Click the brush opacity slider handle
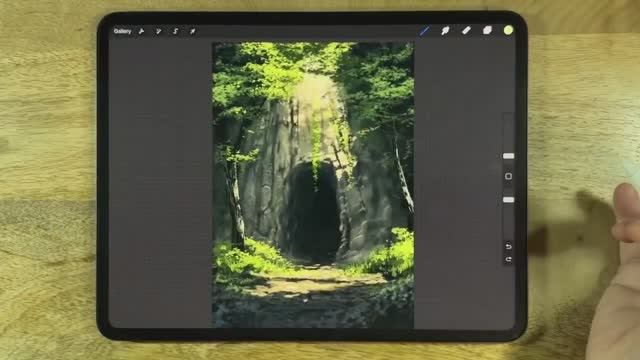The width and height of the screenshot is (640, 360). (508, 200)
